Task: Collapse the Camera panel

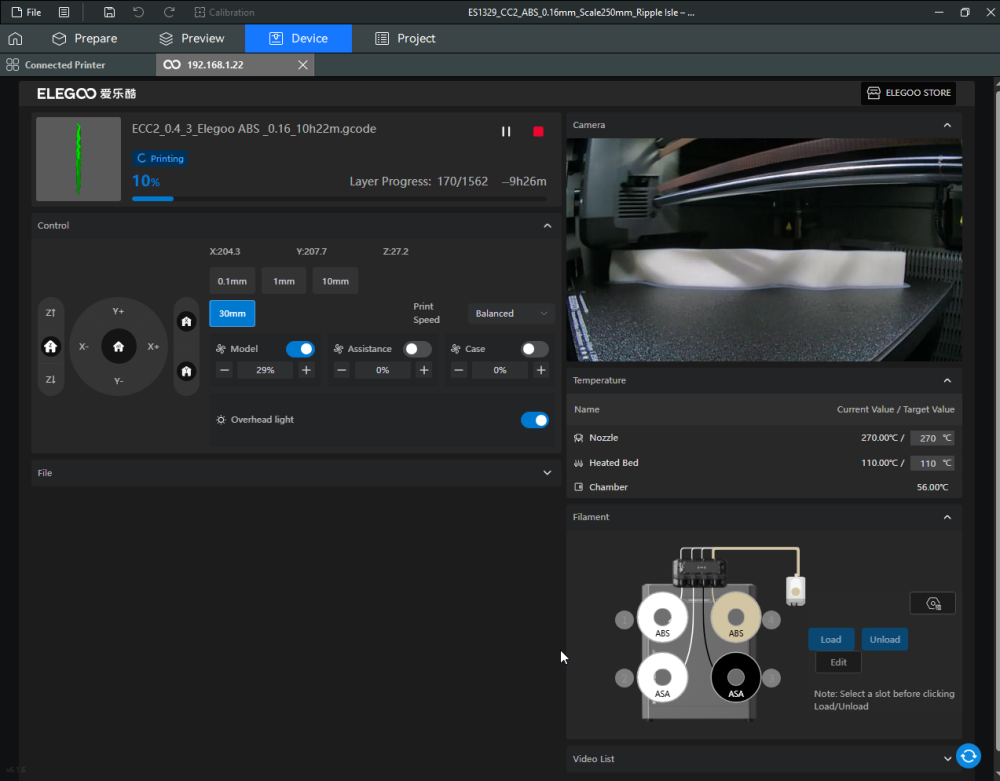Action: pyautogui.click(x=947, y=125)
